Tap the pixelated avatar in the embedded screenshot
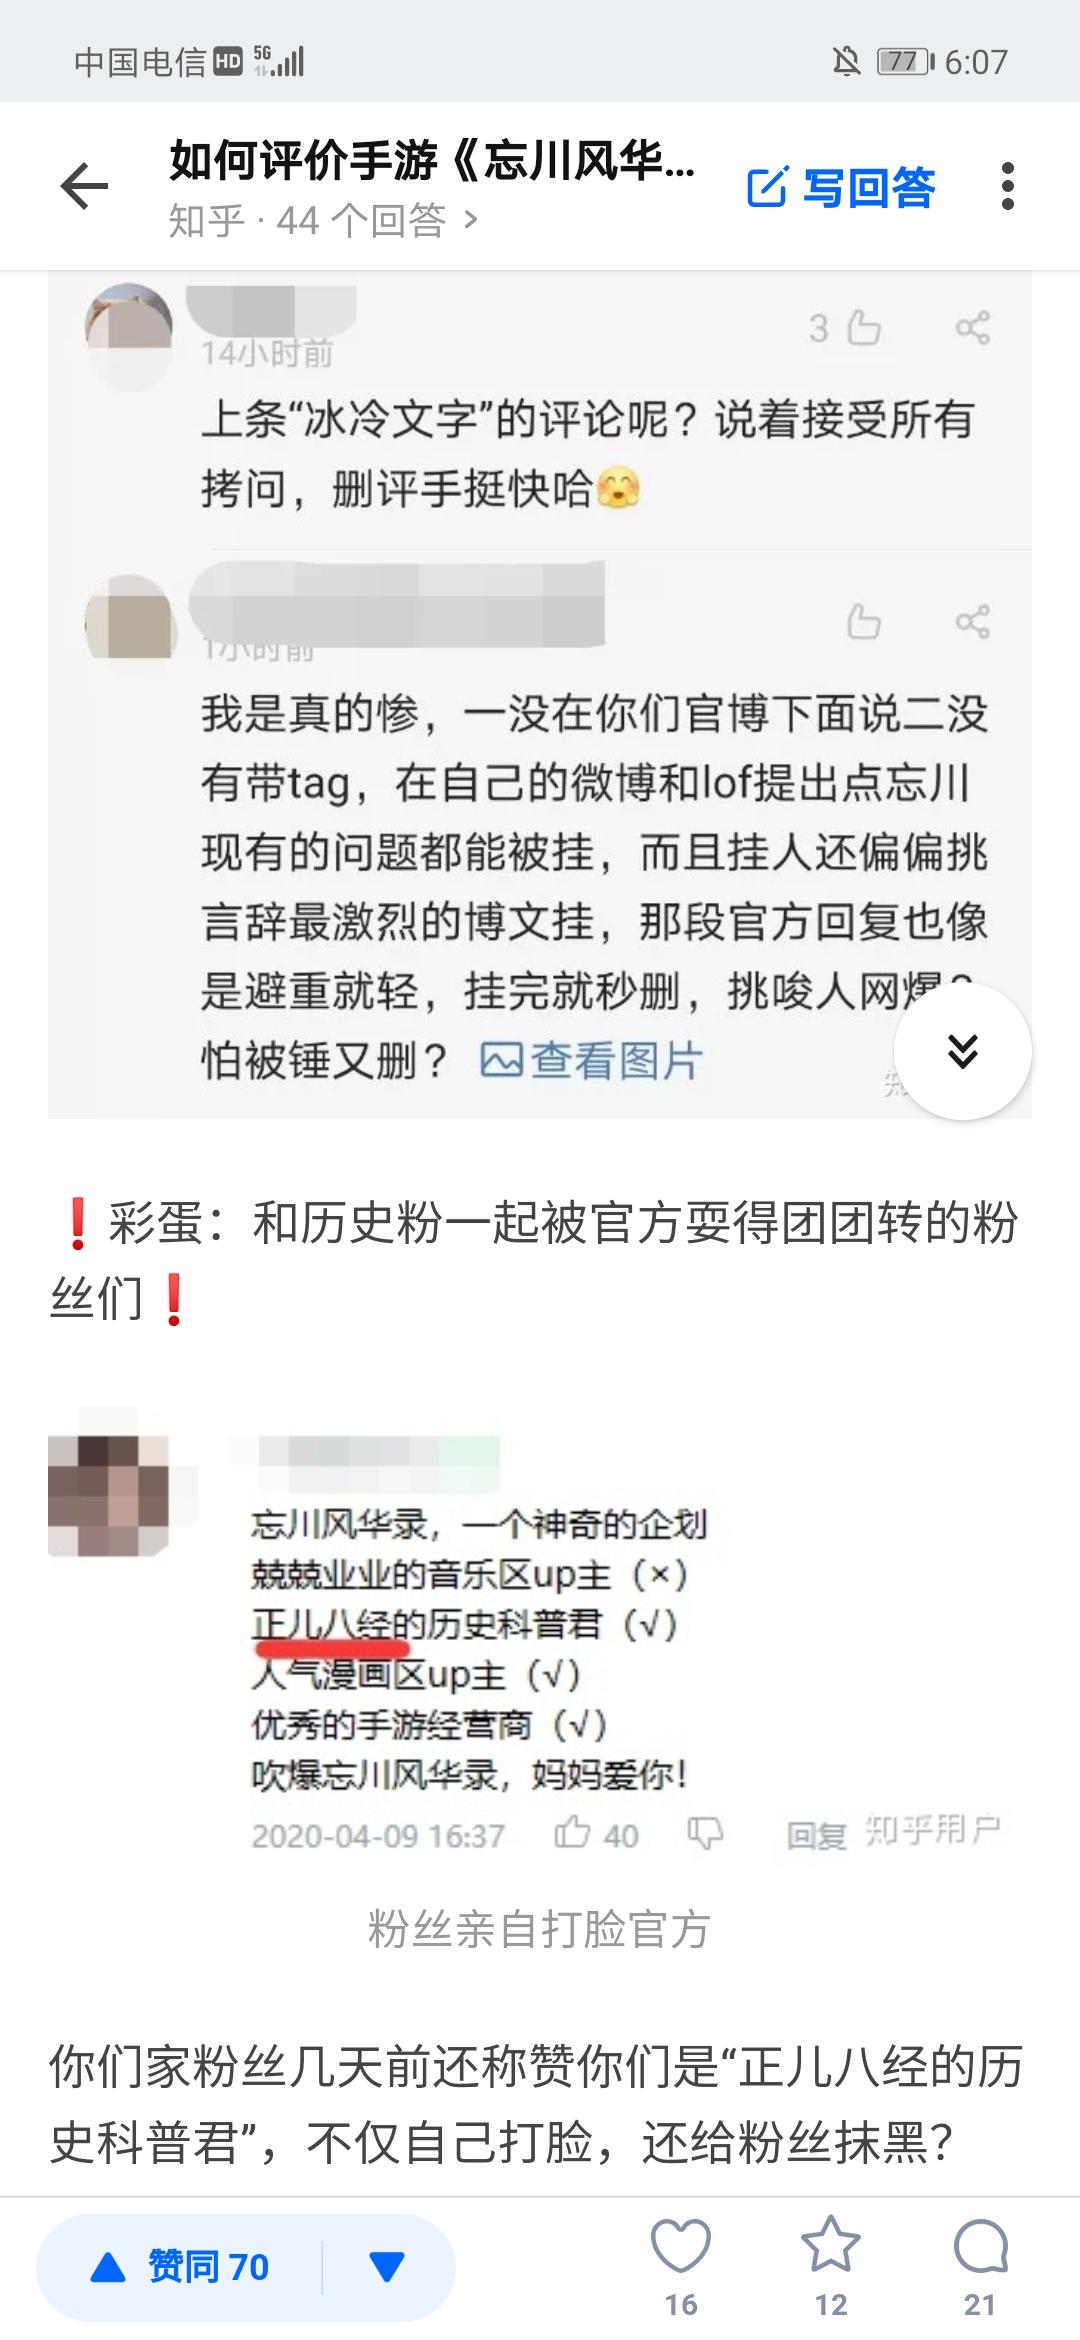 click(109, 1496)
